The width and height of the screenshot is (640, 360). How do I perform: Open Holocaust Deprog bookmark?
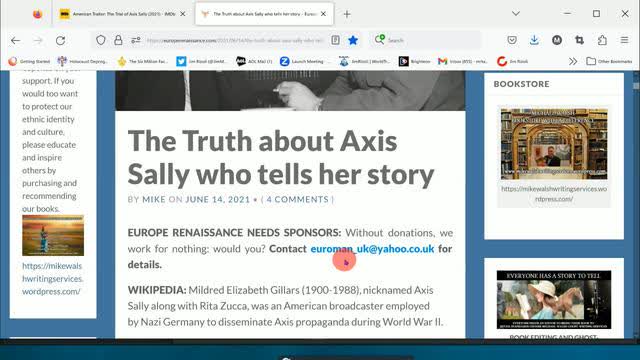click(x=83, y=61)
